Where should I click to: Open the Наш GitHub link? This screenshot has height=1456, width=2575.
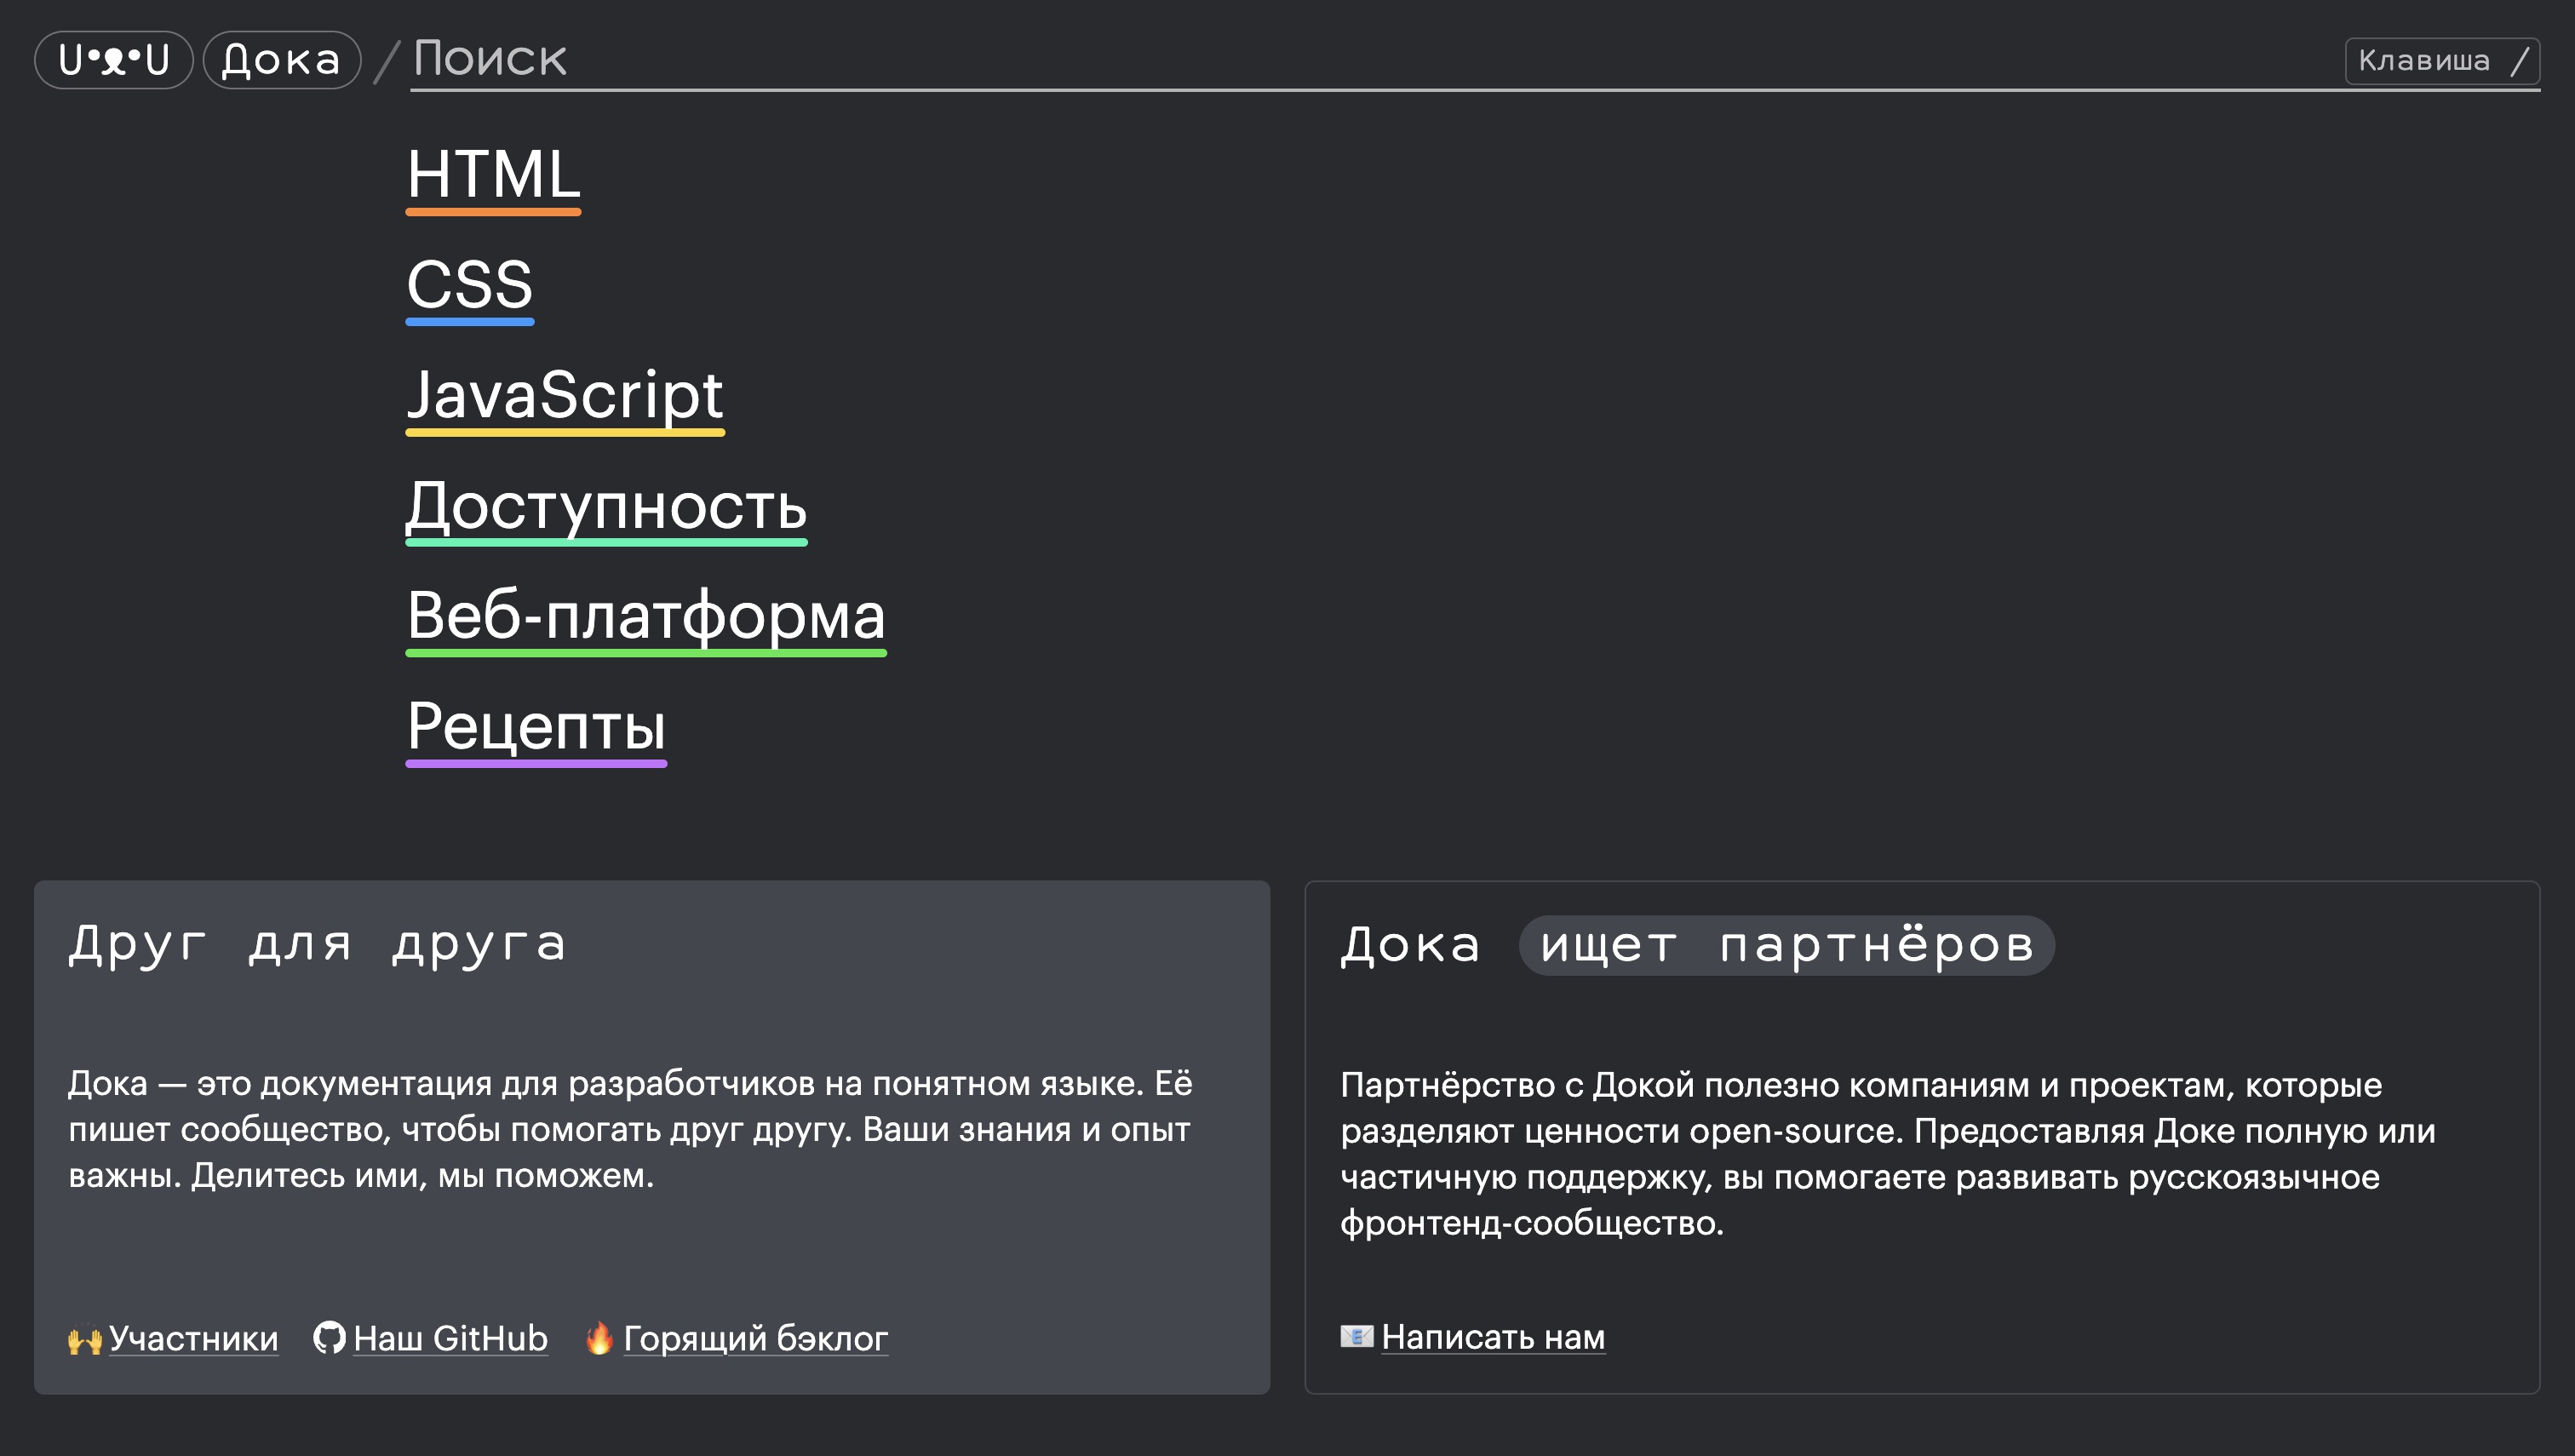450,1338
